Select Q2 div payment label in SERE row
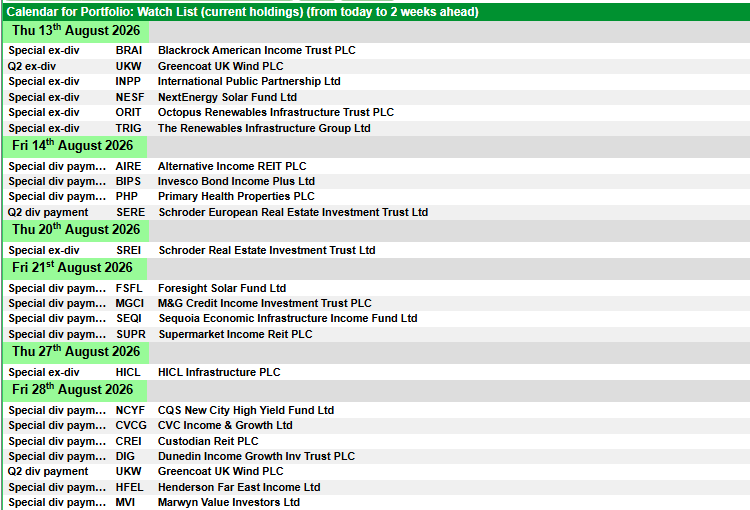The width and height of the screenshot is (750, 510). tap(48, 212)
